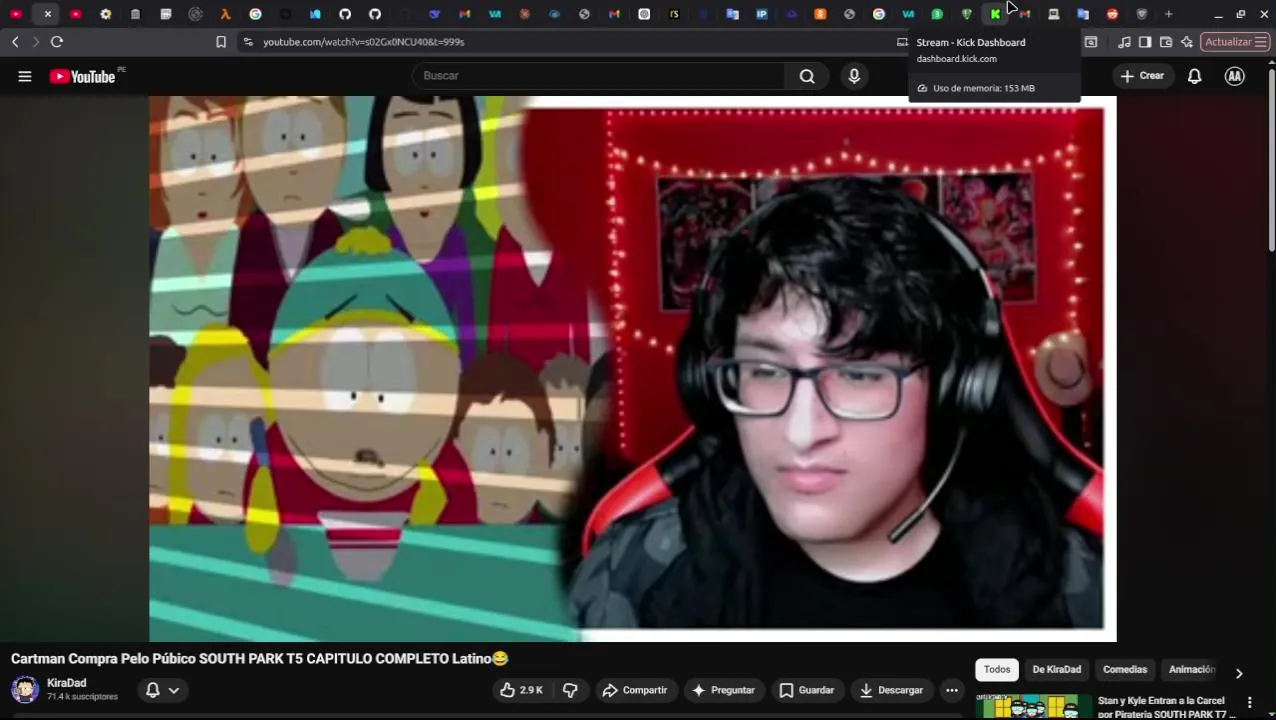Click the search magnifier button
1276x720 pixels.
pos(807,76)
